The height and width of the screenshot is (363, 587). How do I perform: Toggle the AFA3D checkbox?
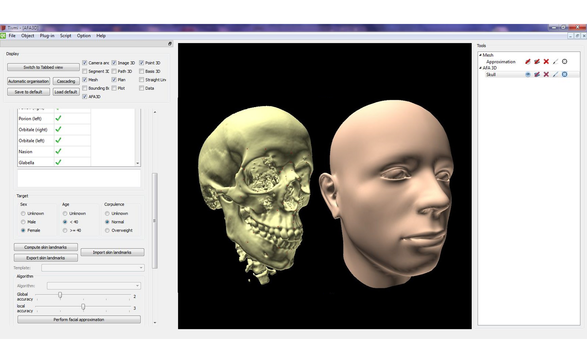85,97
